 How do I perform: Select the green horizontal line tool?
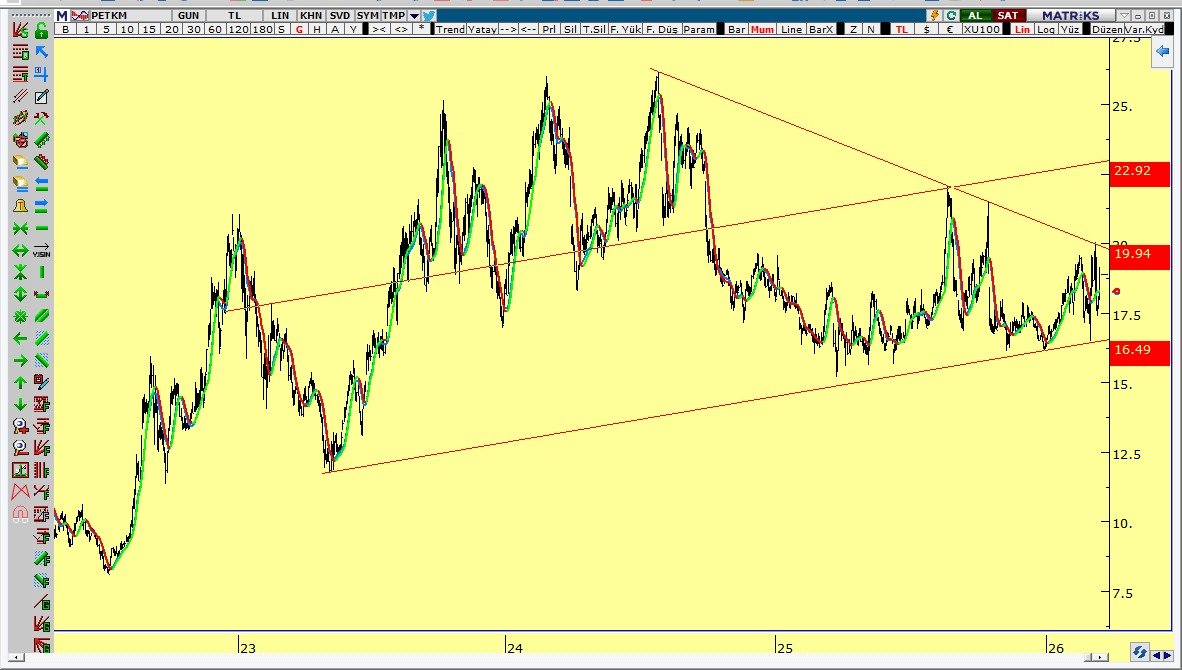[x=41, y=228]
